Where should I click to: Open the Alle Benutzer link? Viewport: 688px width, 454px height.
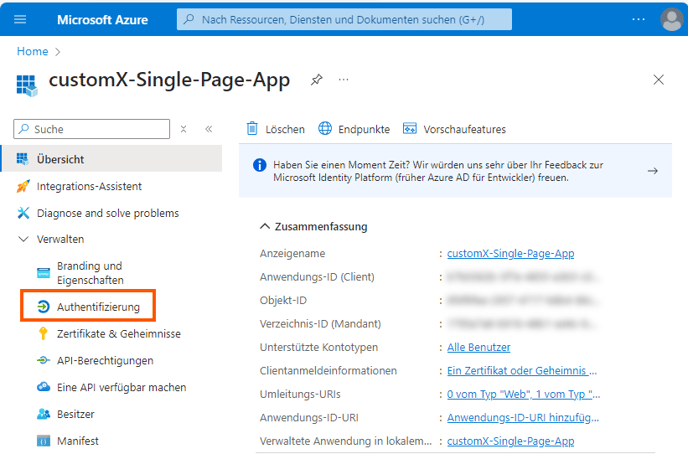click(x=478, y=347)
